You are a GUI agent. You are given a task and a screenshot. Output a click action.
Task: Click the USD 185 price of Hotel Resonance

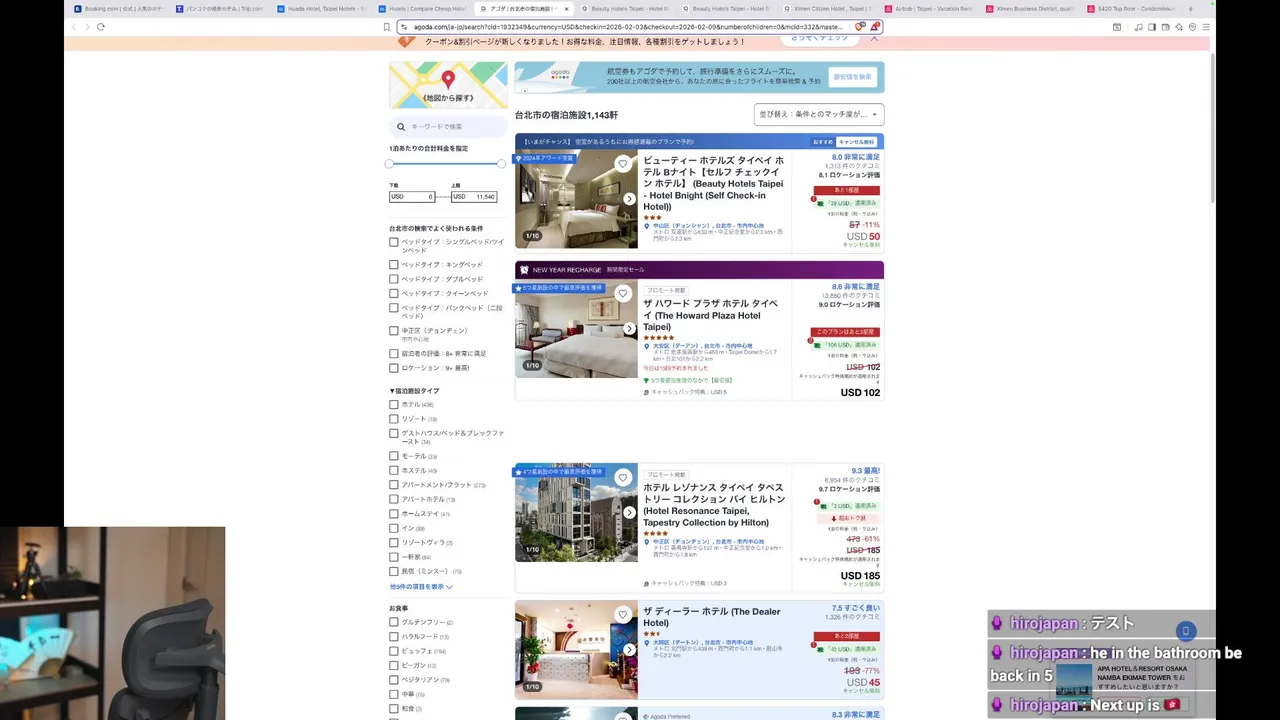860,576
